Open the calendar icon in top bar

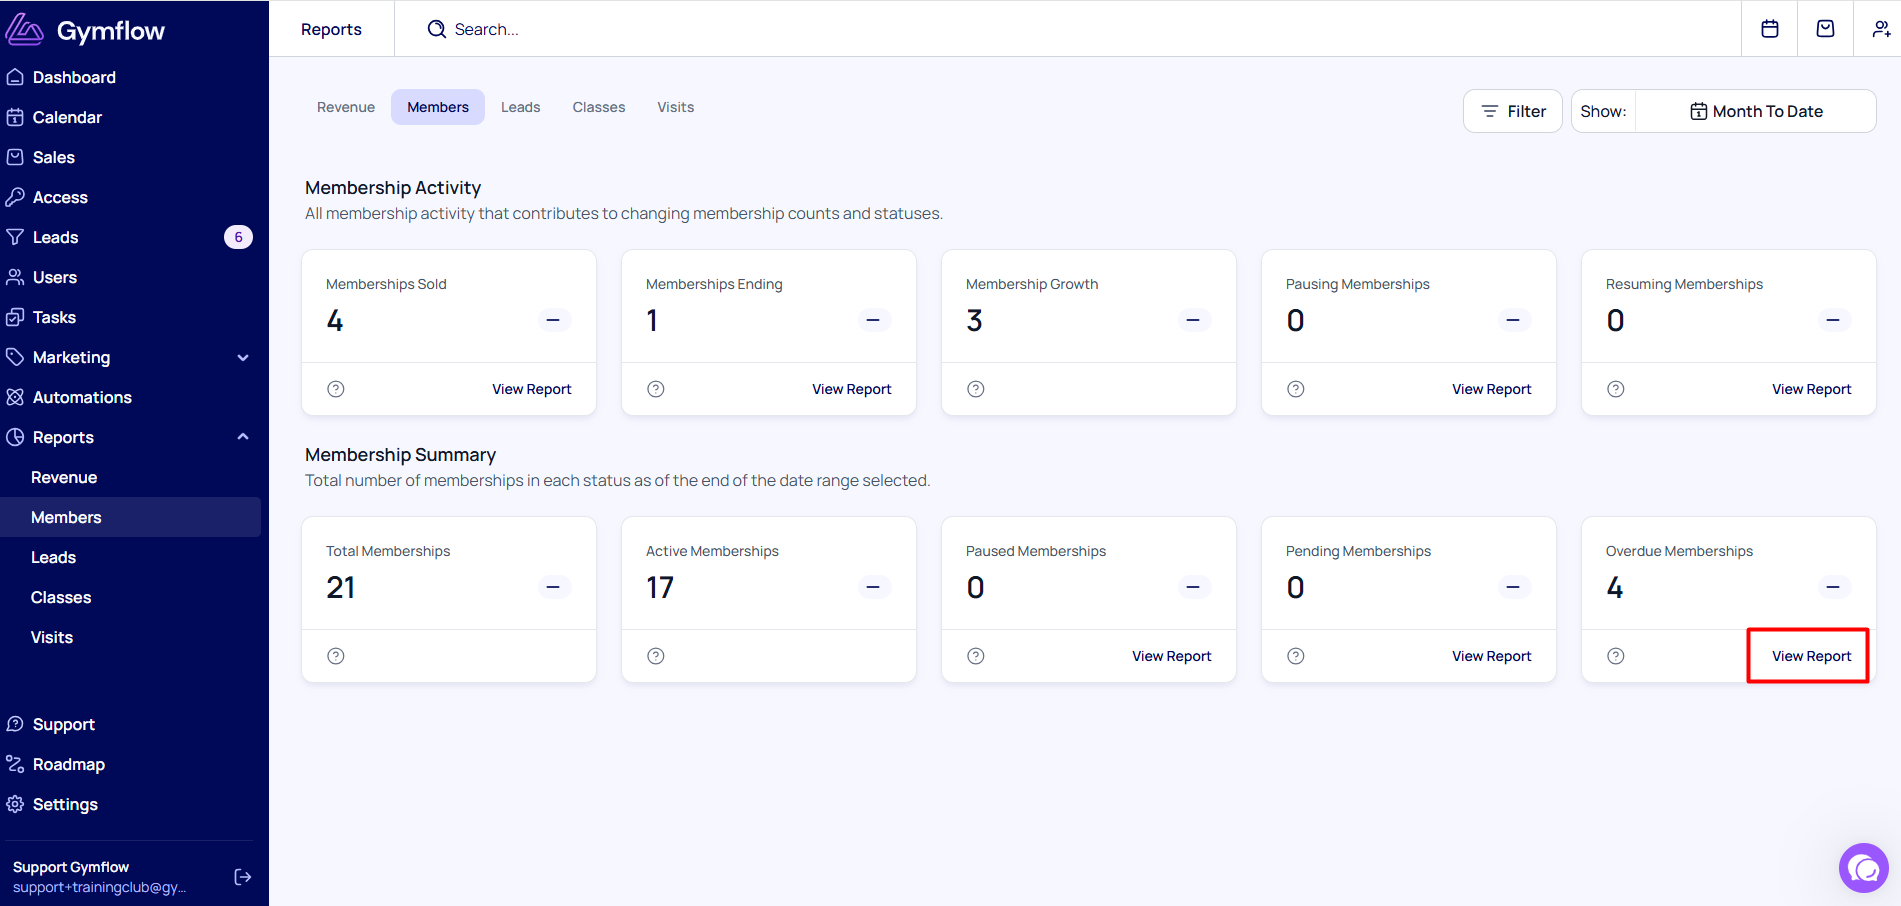tap(1770, 29)
